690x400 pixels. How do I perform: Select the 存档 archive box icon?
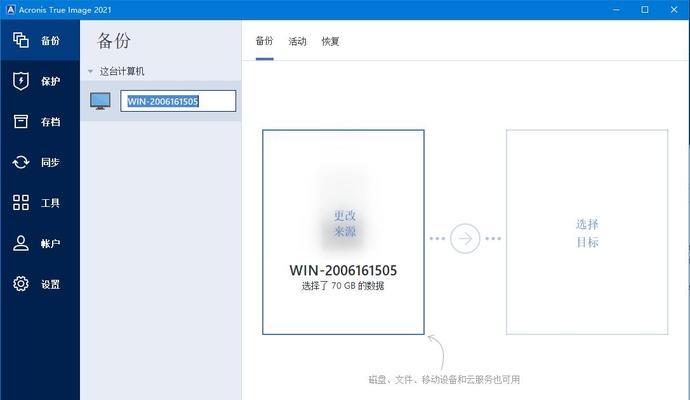pyautogui.click(x=21, y=121)
